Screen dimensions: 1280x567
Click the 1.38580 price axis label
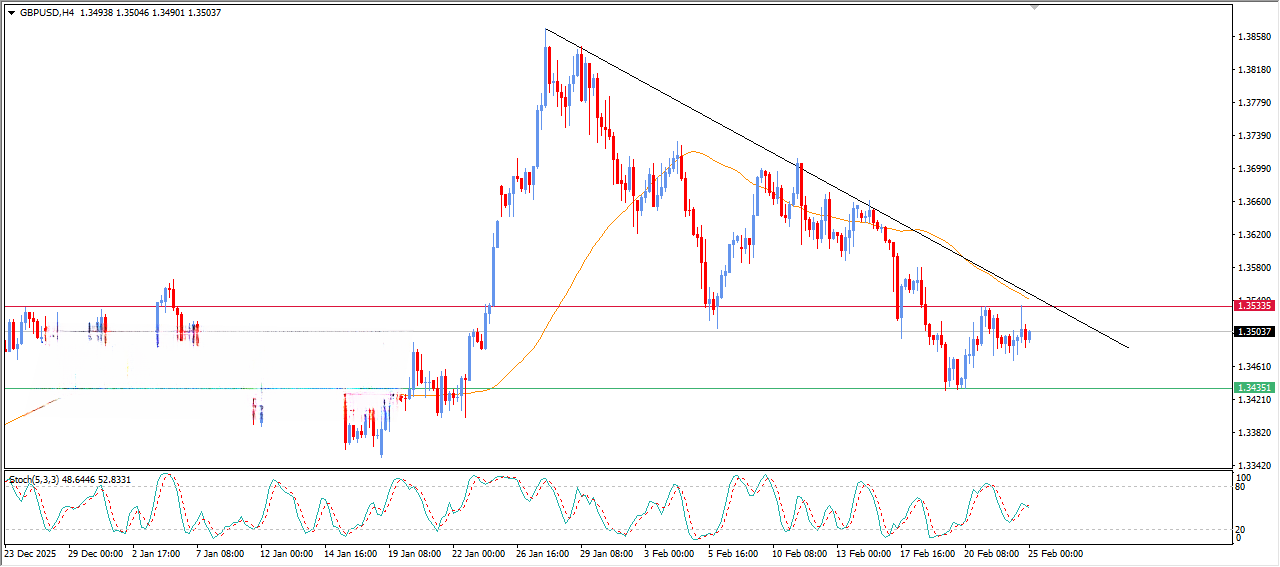coord(1254,37)
